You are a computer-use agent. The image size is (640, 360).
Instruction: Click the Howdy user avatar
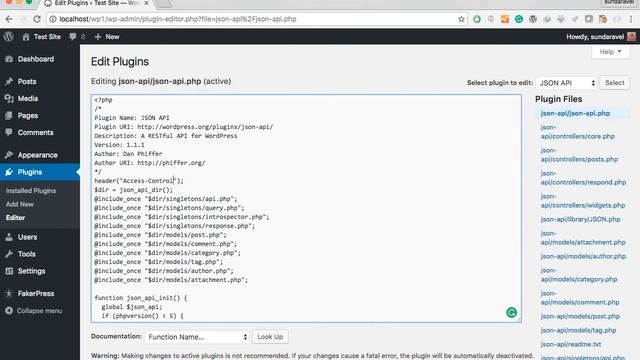[631, 37]
